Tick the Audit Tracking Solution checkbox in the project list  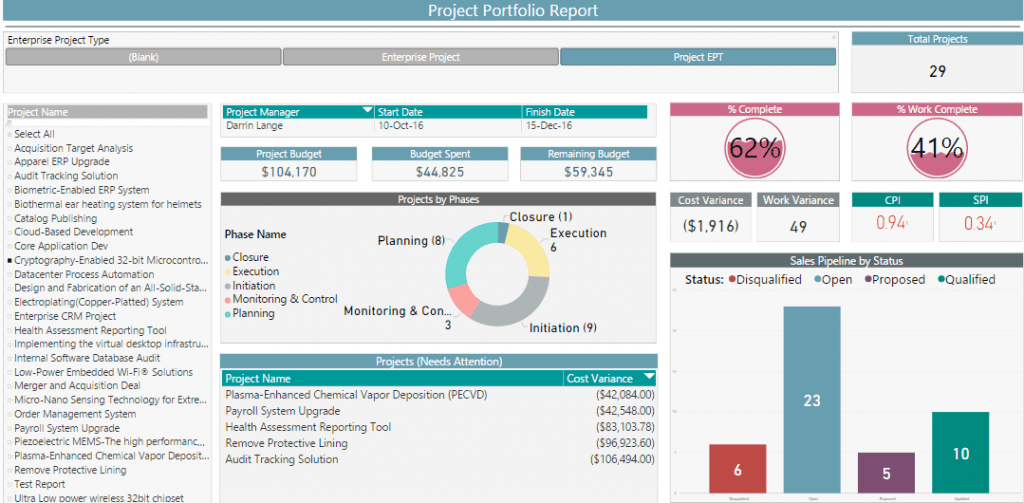tap(10, 176)
